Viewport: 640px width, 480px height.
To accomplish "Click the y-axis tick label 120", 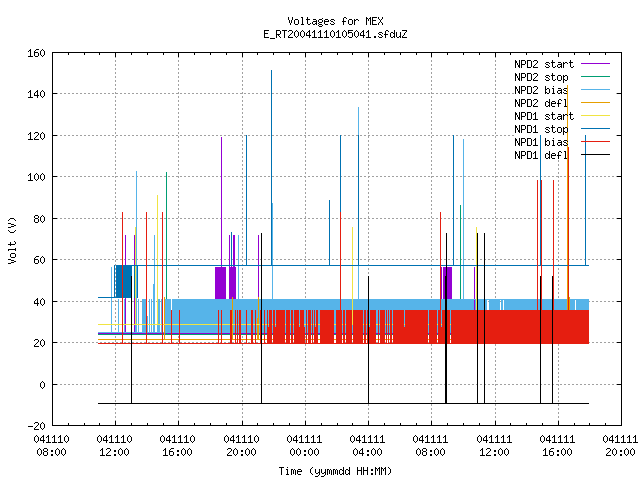I will (36, 136).
